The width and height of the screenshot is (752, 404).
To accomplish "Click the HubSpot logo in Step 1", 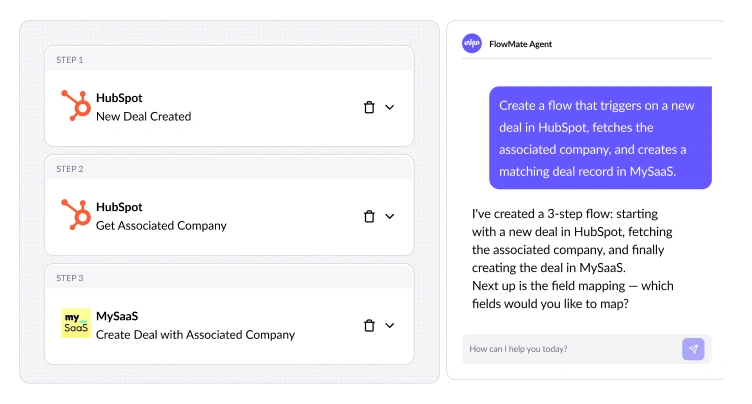I will tap(75, 107).
